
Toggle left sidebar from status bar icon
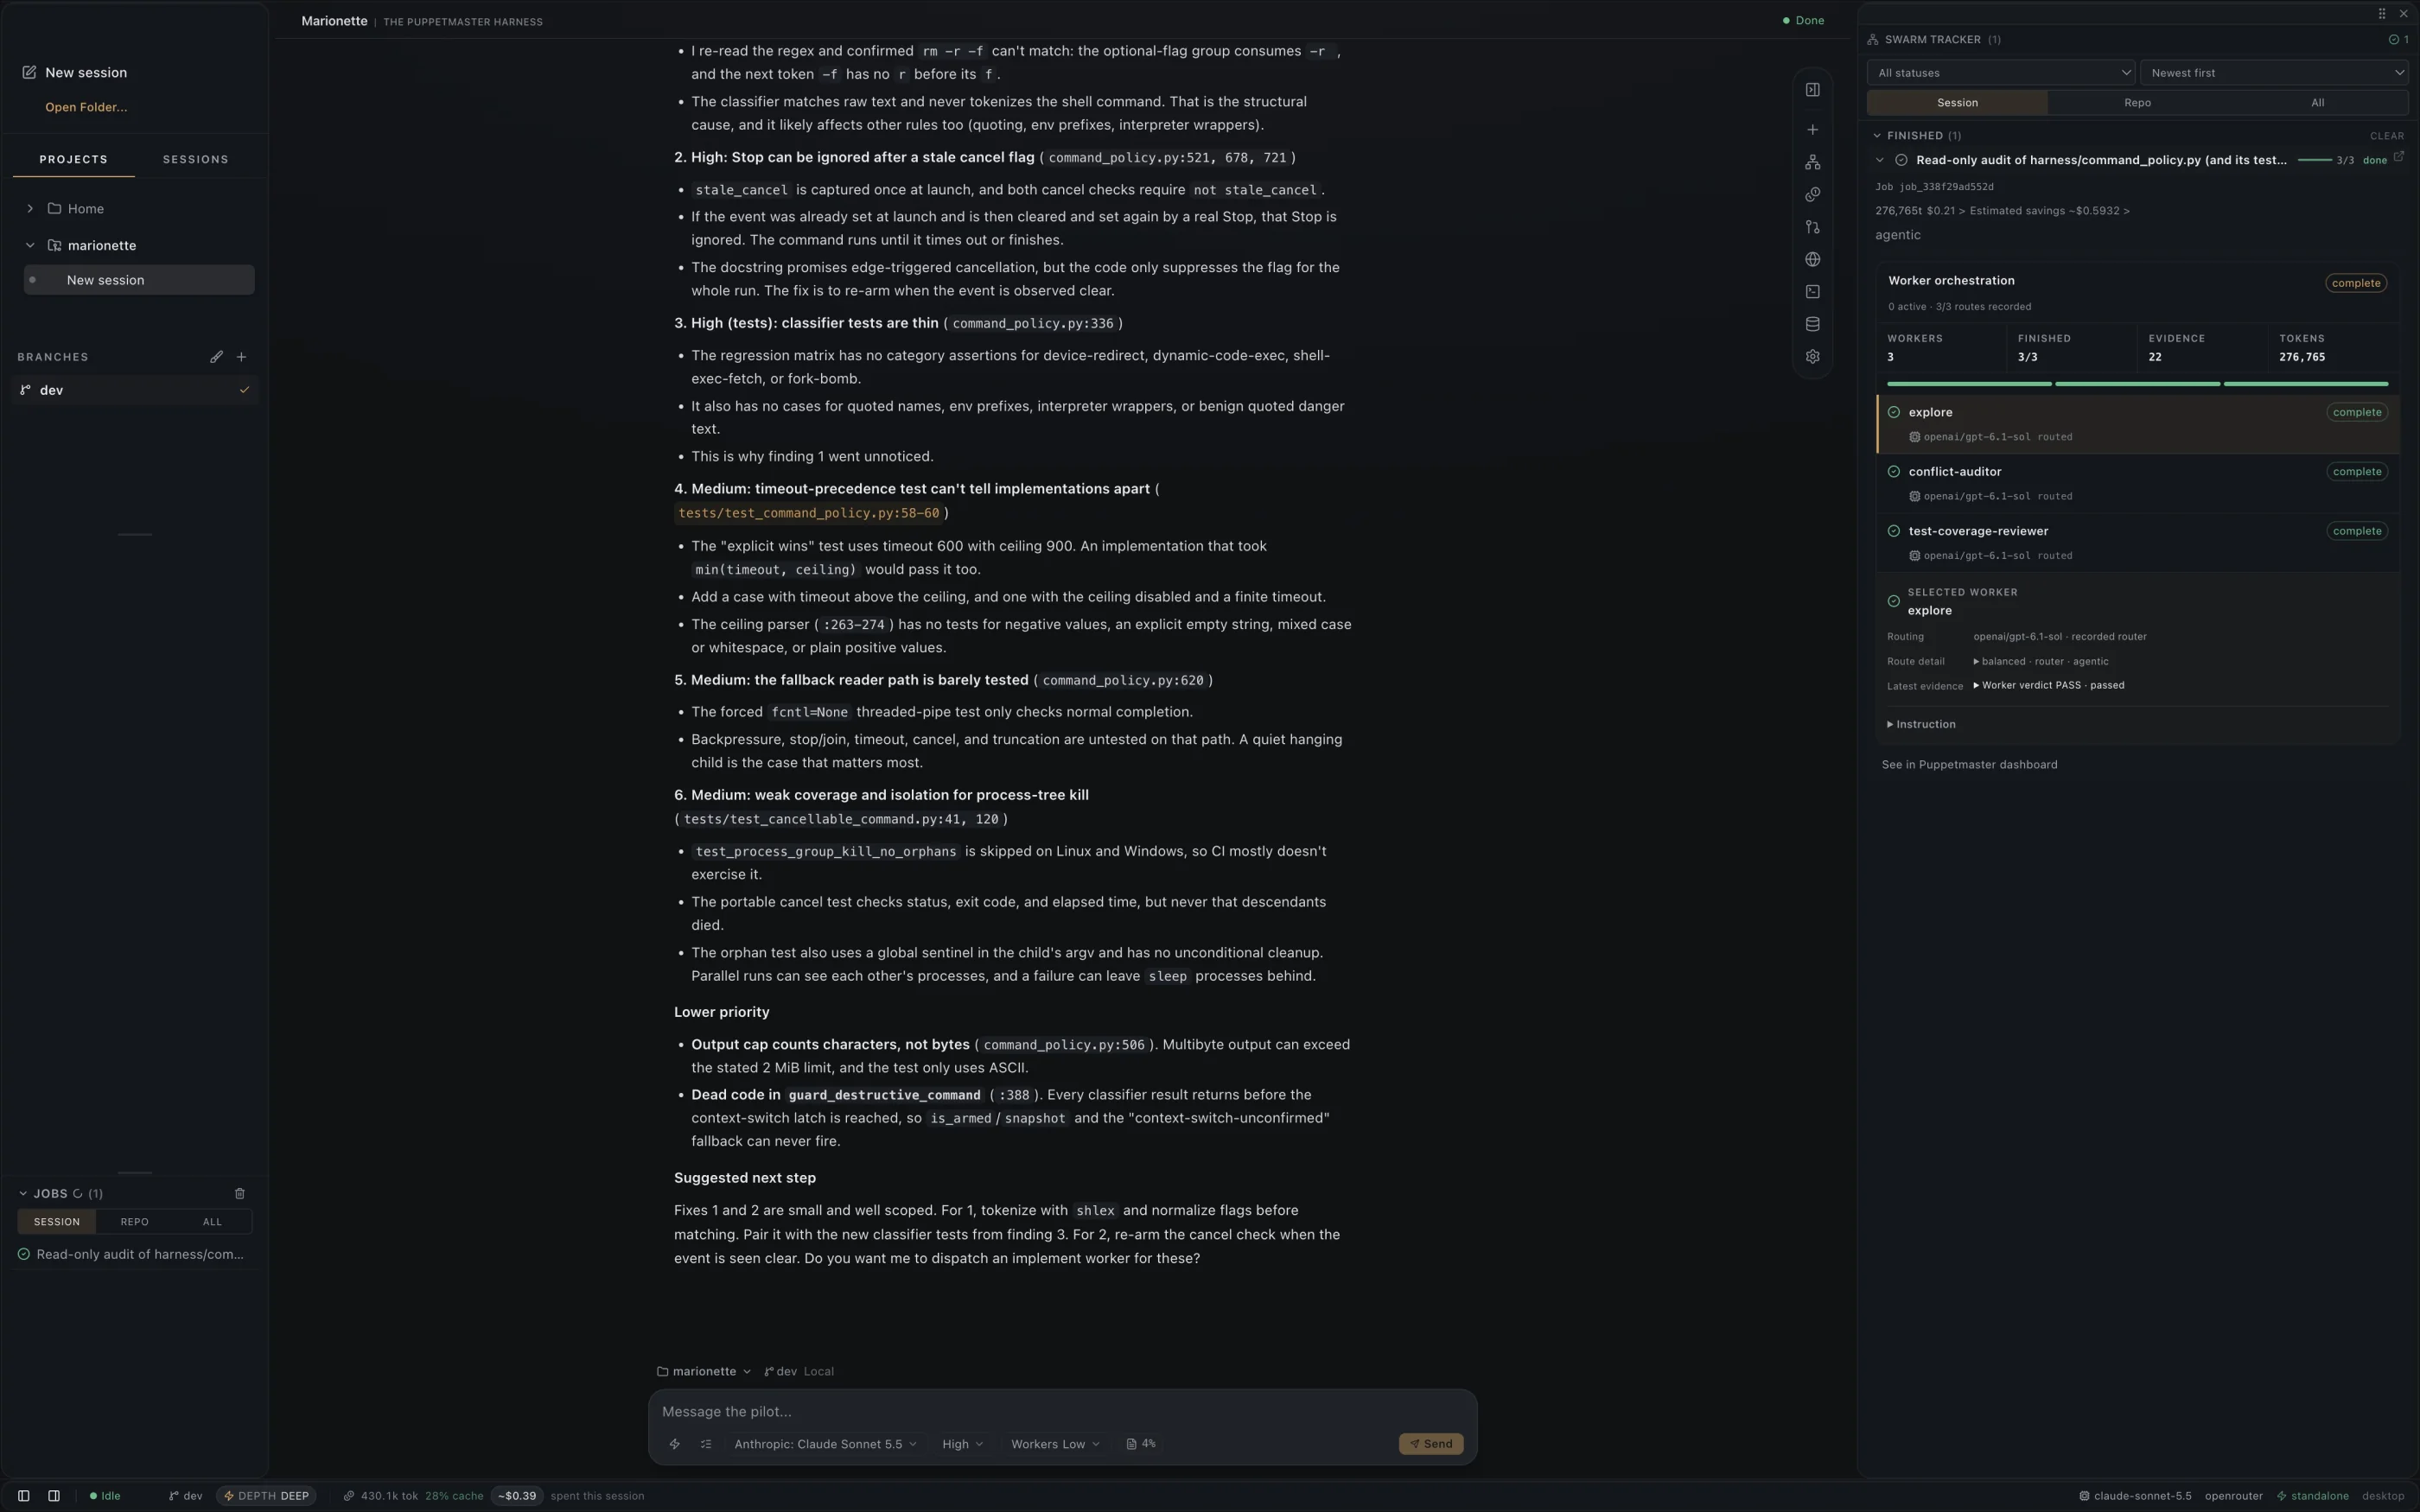click(x=24, y=1496)
